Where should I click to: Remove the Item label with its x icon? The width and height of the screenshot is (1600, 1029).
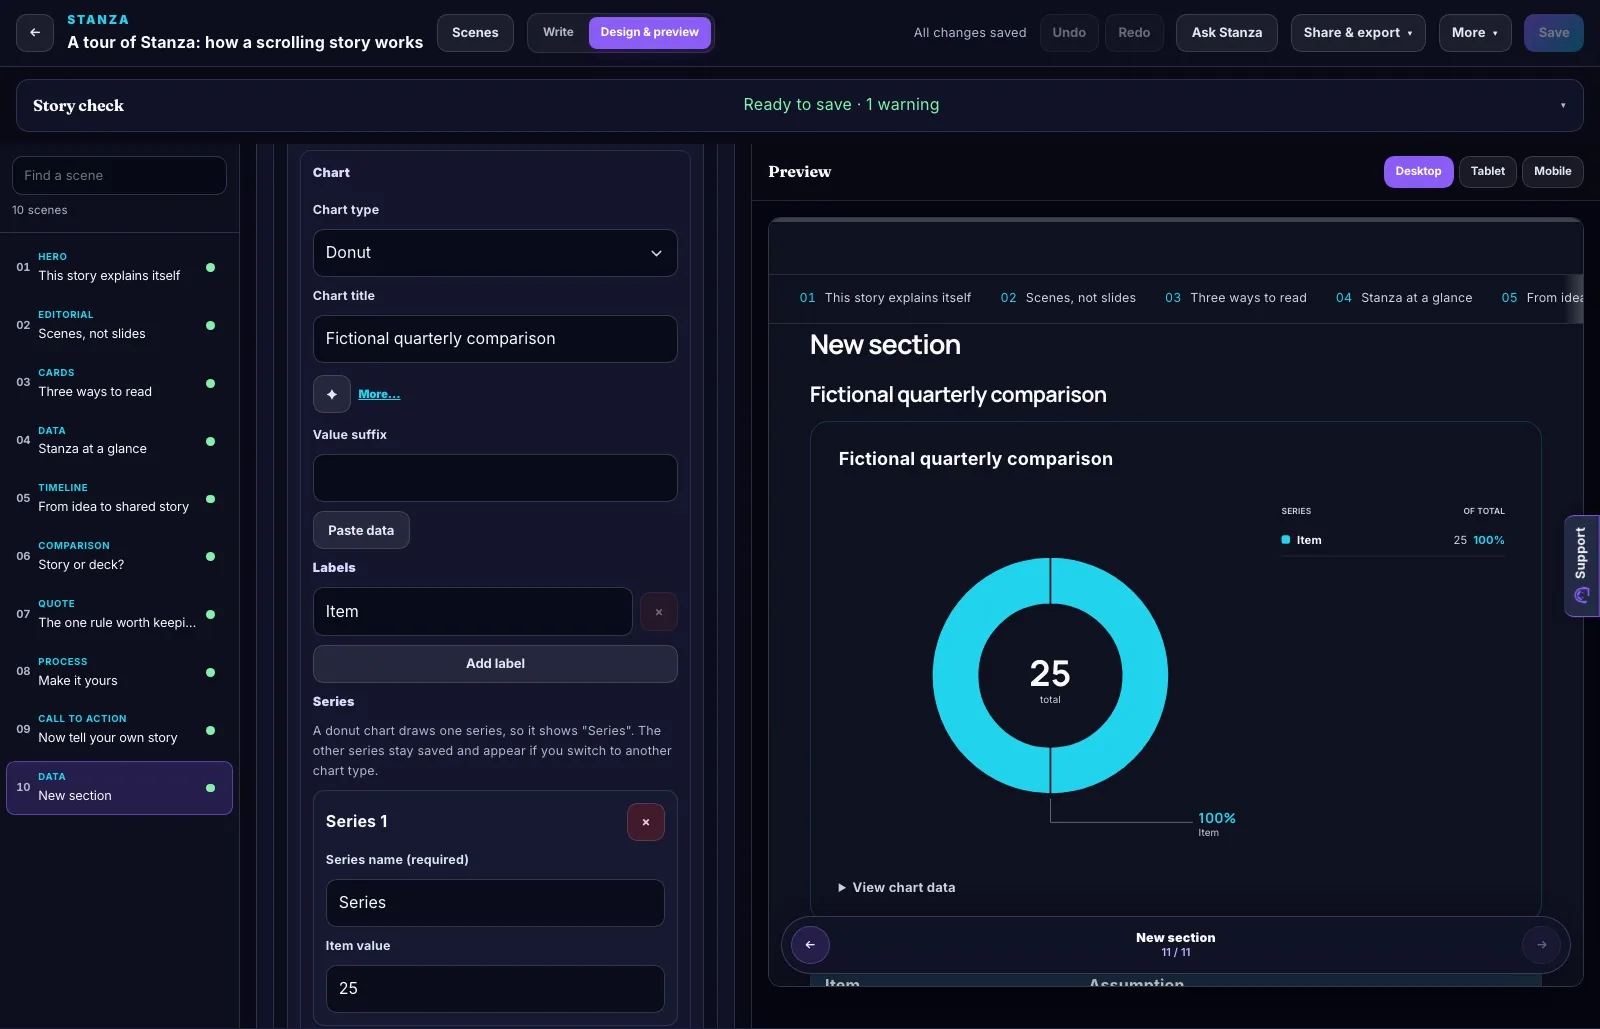point(658,612)
